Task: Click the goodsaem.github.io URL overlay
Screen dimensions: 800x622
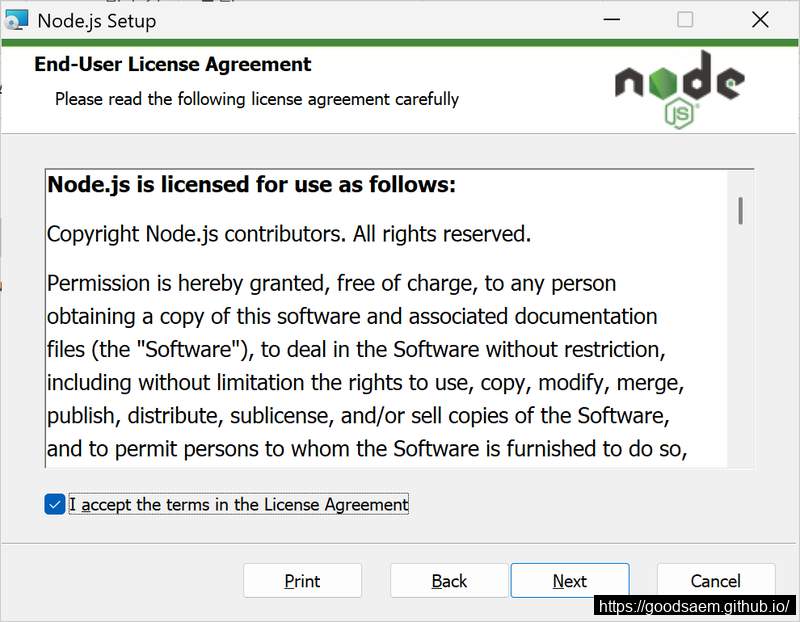Action: [x=694, y=606]
